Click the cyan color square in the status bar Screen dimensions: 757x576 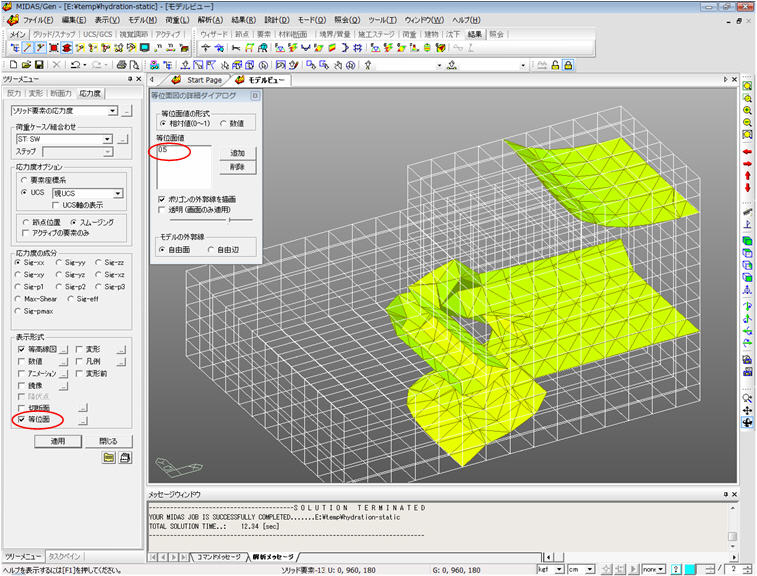point(690,569)
